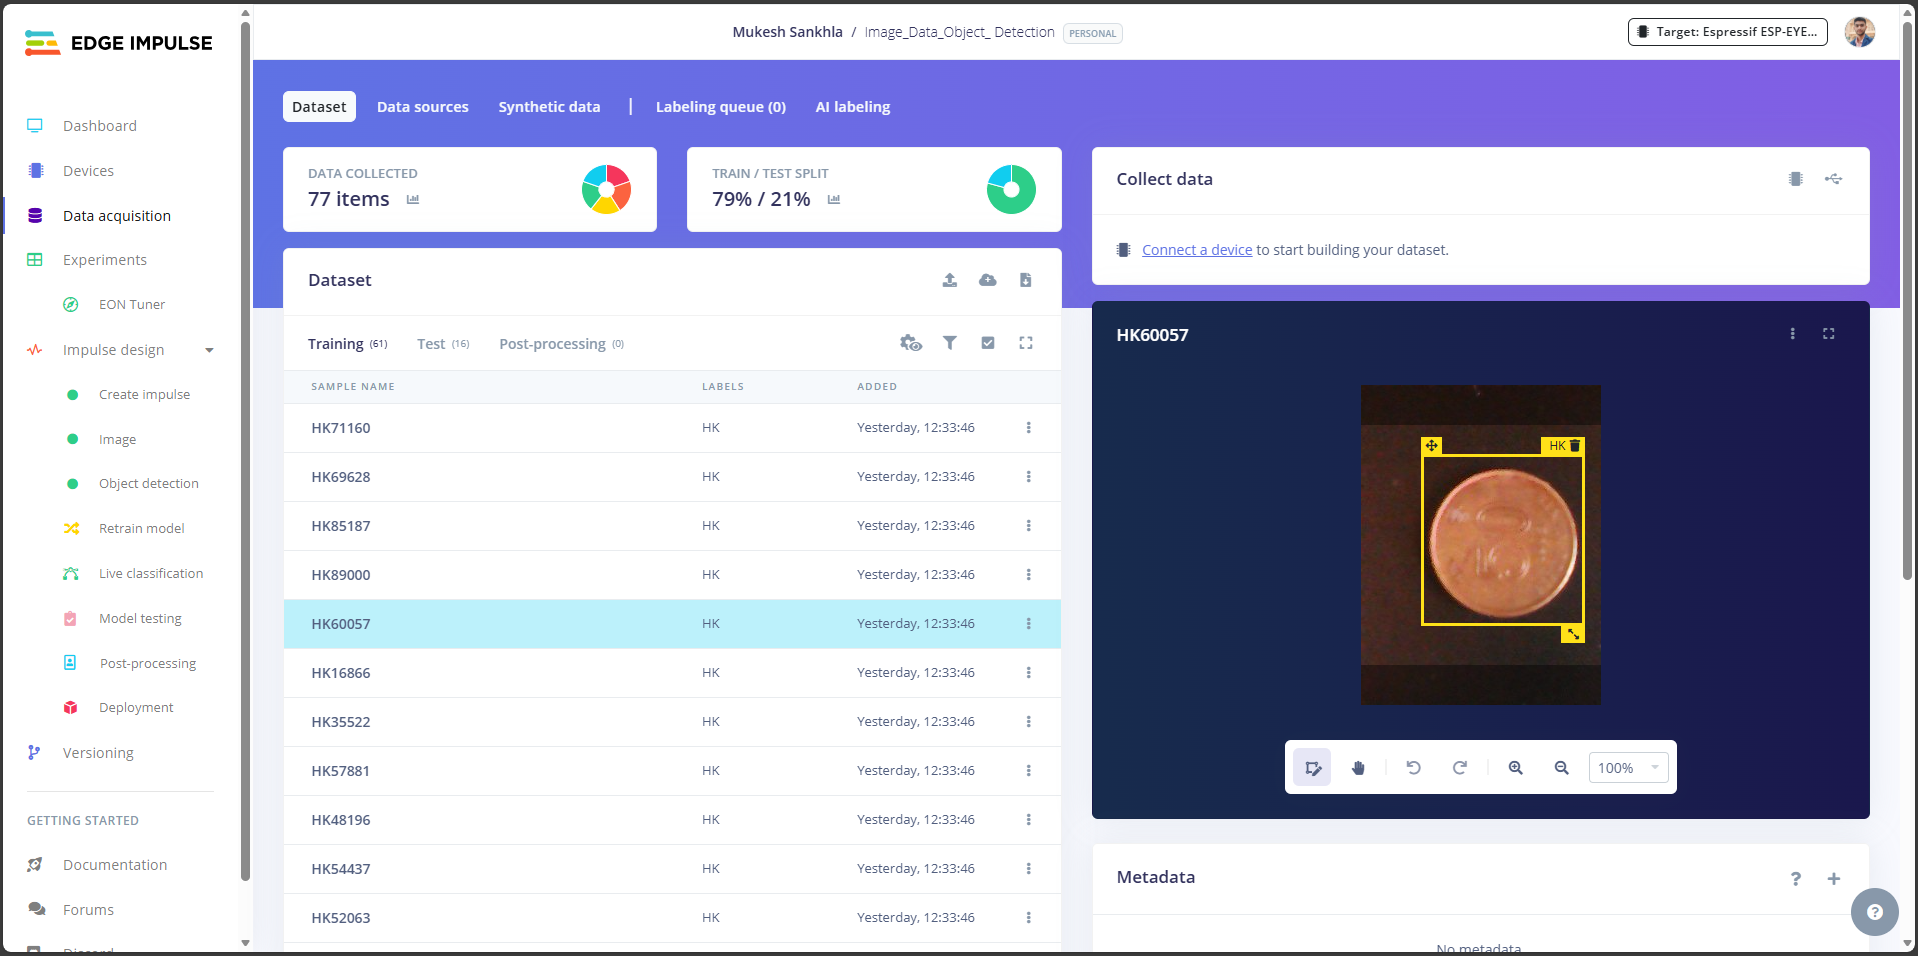Expand the dataset list to full screen
Viewport: 1918px width, 956px height.
(x=1026, y=343)
